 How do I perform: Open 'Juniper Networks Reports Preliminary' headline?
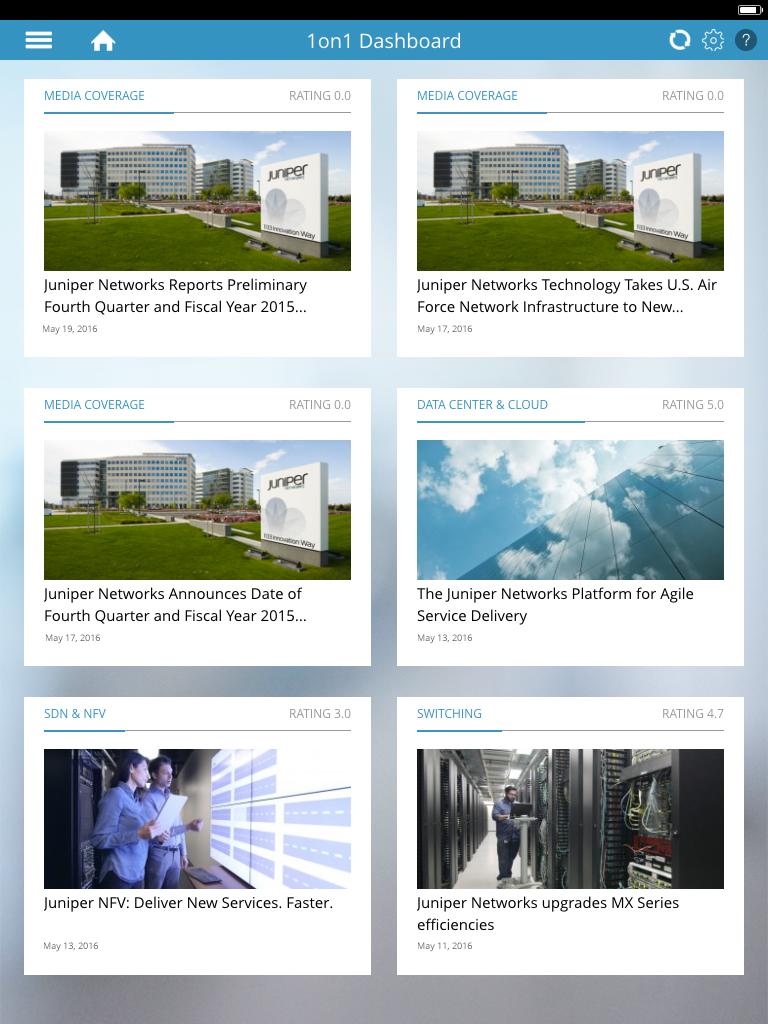point(175,296)
